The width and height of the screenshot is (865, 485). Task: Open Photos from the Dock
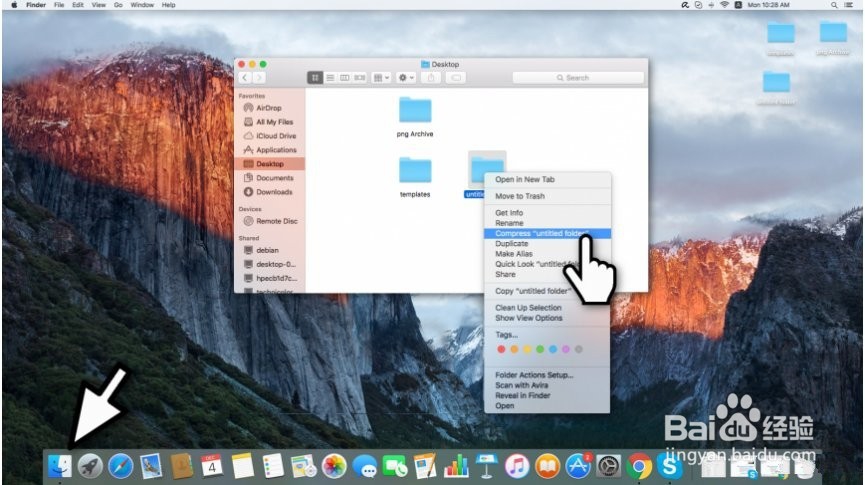coord(334,467)
